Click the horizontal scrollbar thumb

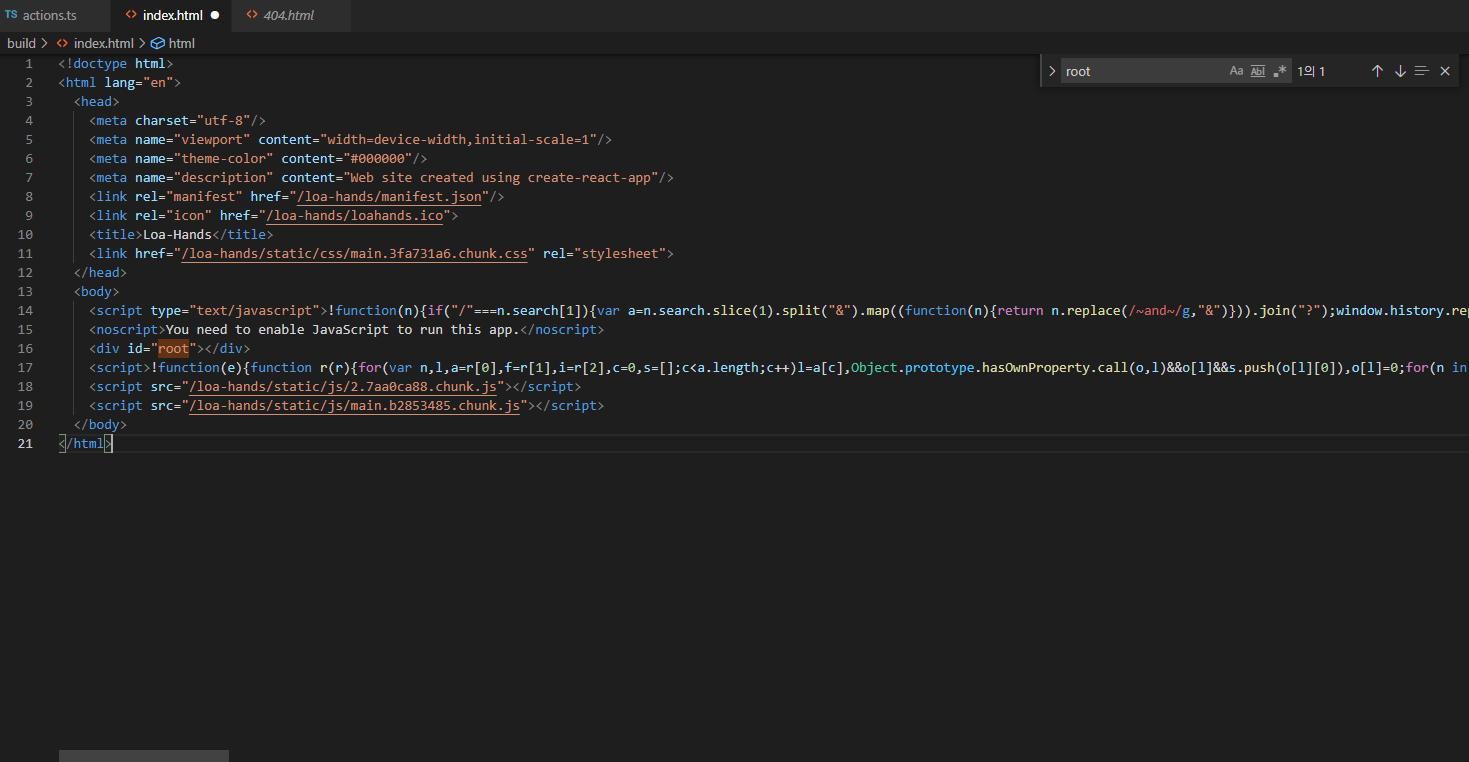[x=144, y=756]
